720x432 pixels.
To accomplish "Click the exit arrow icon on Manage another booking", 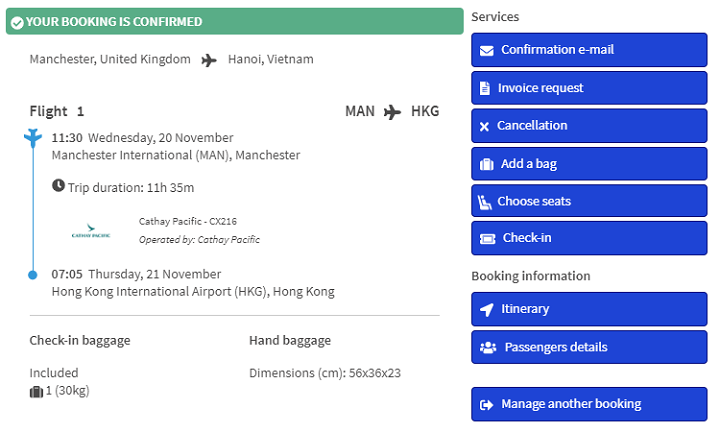I will click(486, 405).
